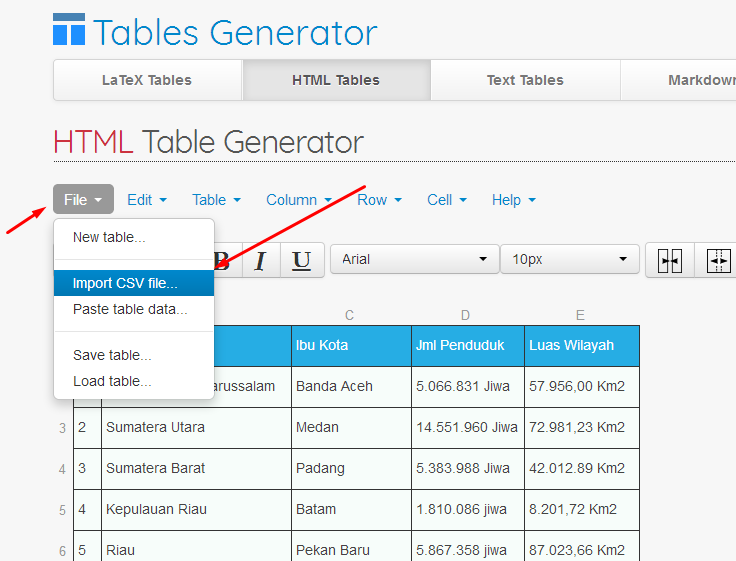
Task: Click the split cells toolbar icon
Action: (x=718, y=261)
